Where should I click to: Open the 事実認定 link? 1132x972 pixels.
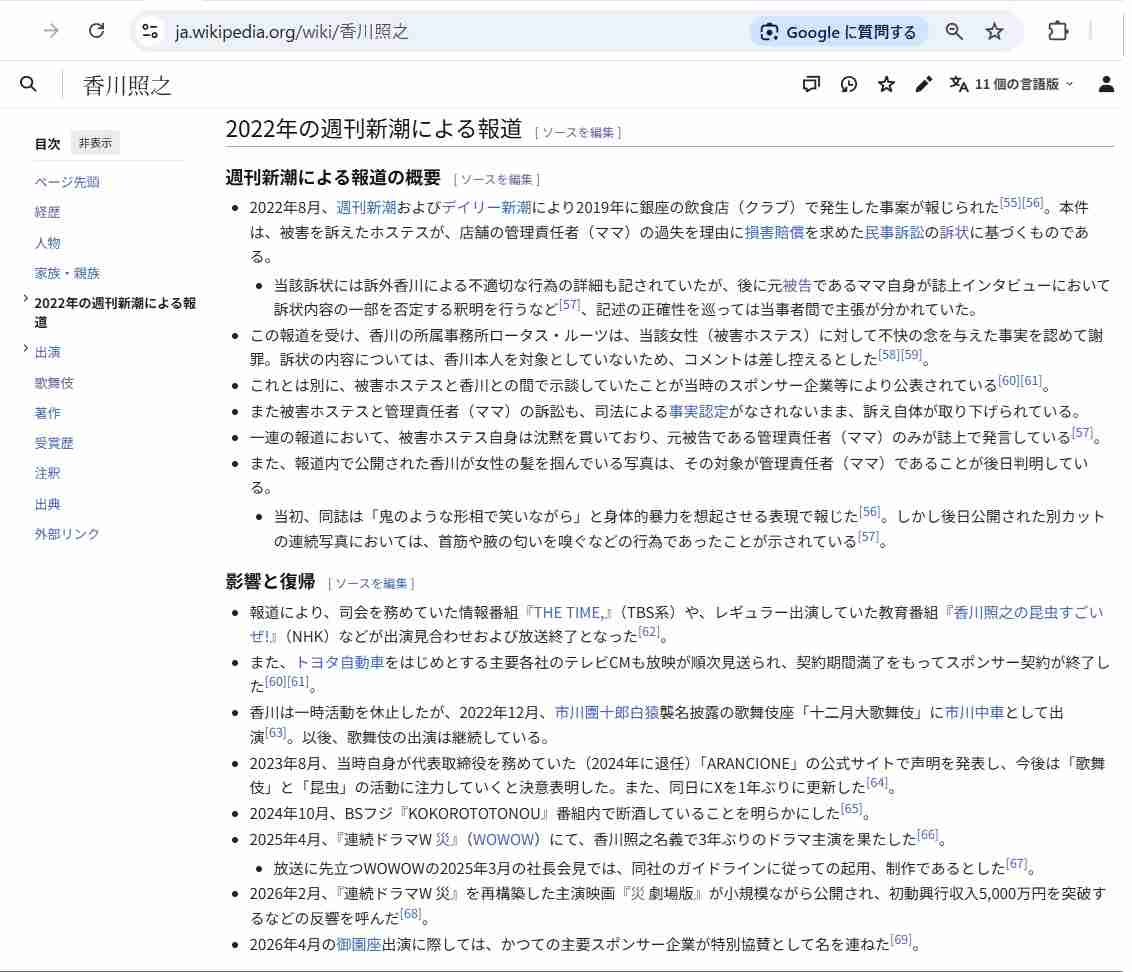(698, 412)
